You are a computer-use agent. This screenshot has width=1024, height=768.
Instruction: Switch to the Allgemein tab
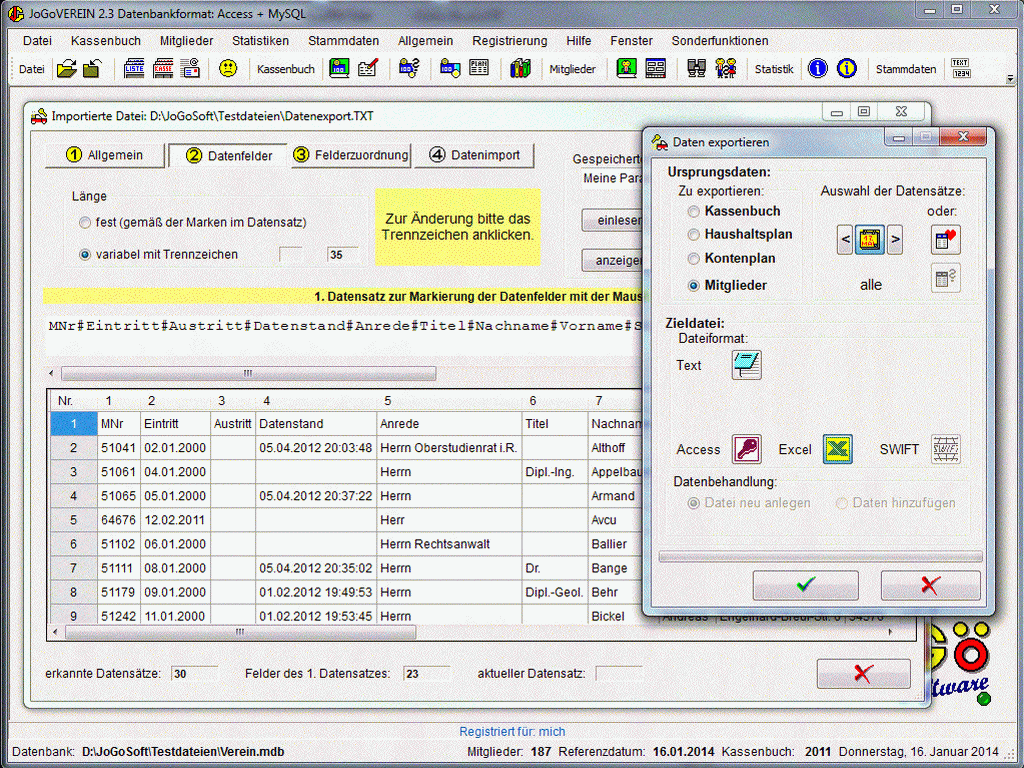click(104, 155)
